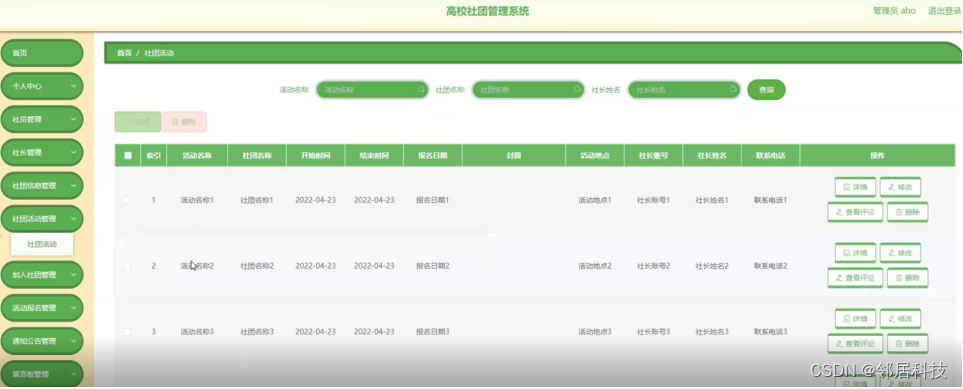Click 查看评论 for row 活动名称1
Screen dimensions: 963x389
point(855,213)
